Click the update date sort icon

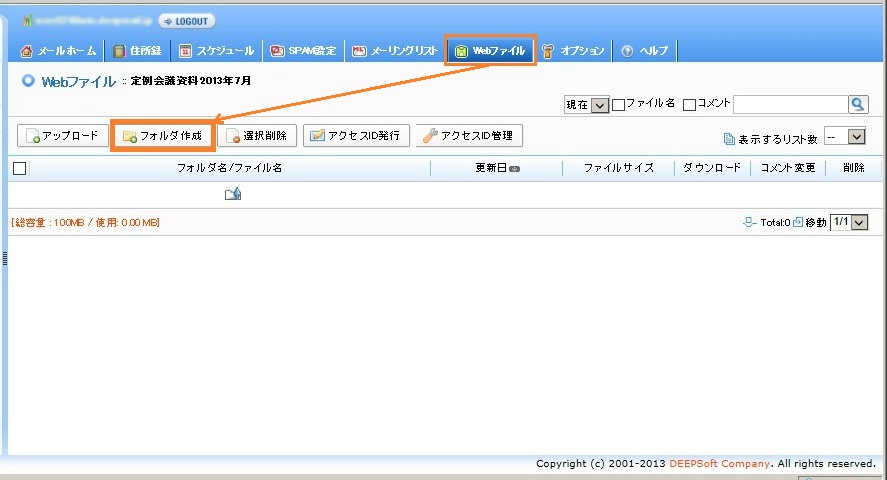click(x=514, y=169)
